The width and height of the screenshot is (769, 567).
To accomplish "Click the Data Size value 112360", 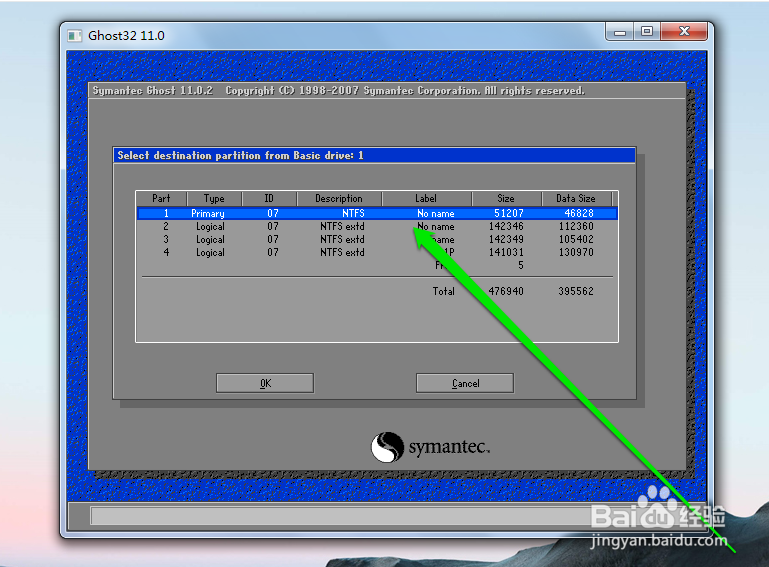I will pyautogui.click(x=576, y=227).
